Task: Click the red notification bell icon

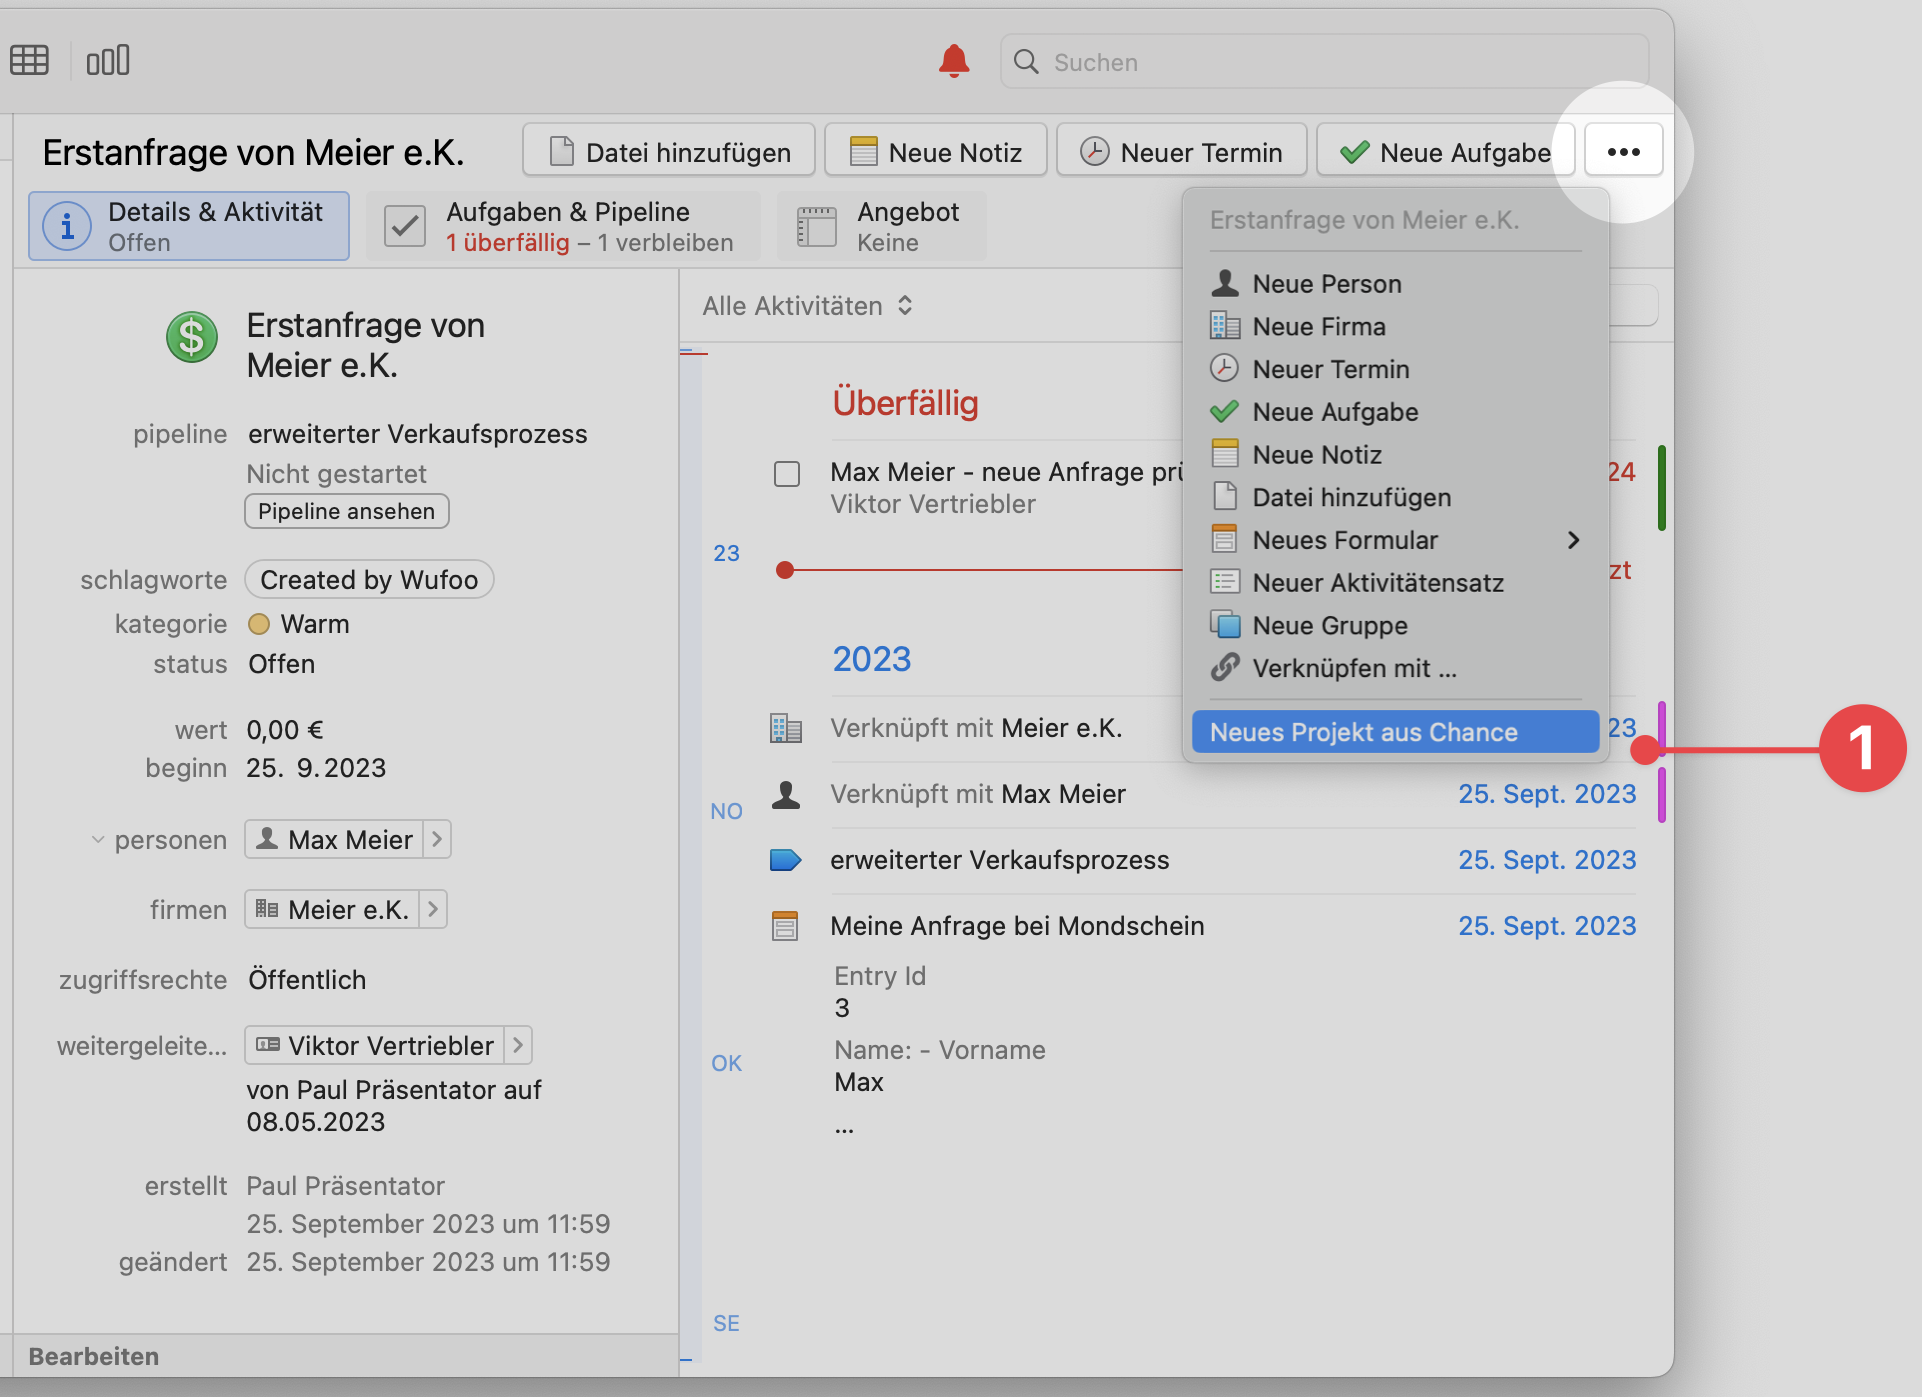Action: tap(953, 61)
